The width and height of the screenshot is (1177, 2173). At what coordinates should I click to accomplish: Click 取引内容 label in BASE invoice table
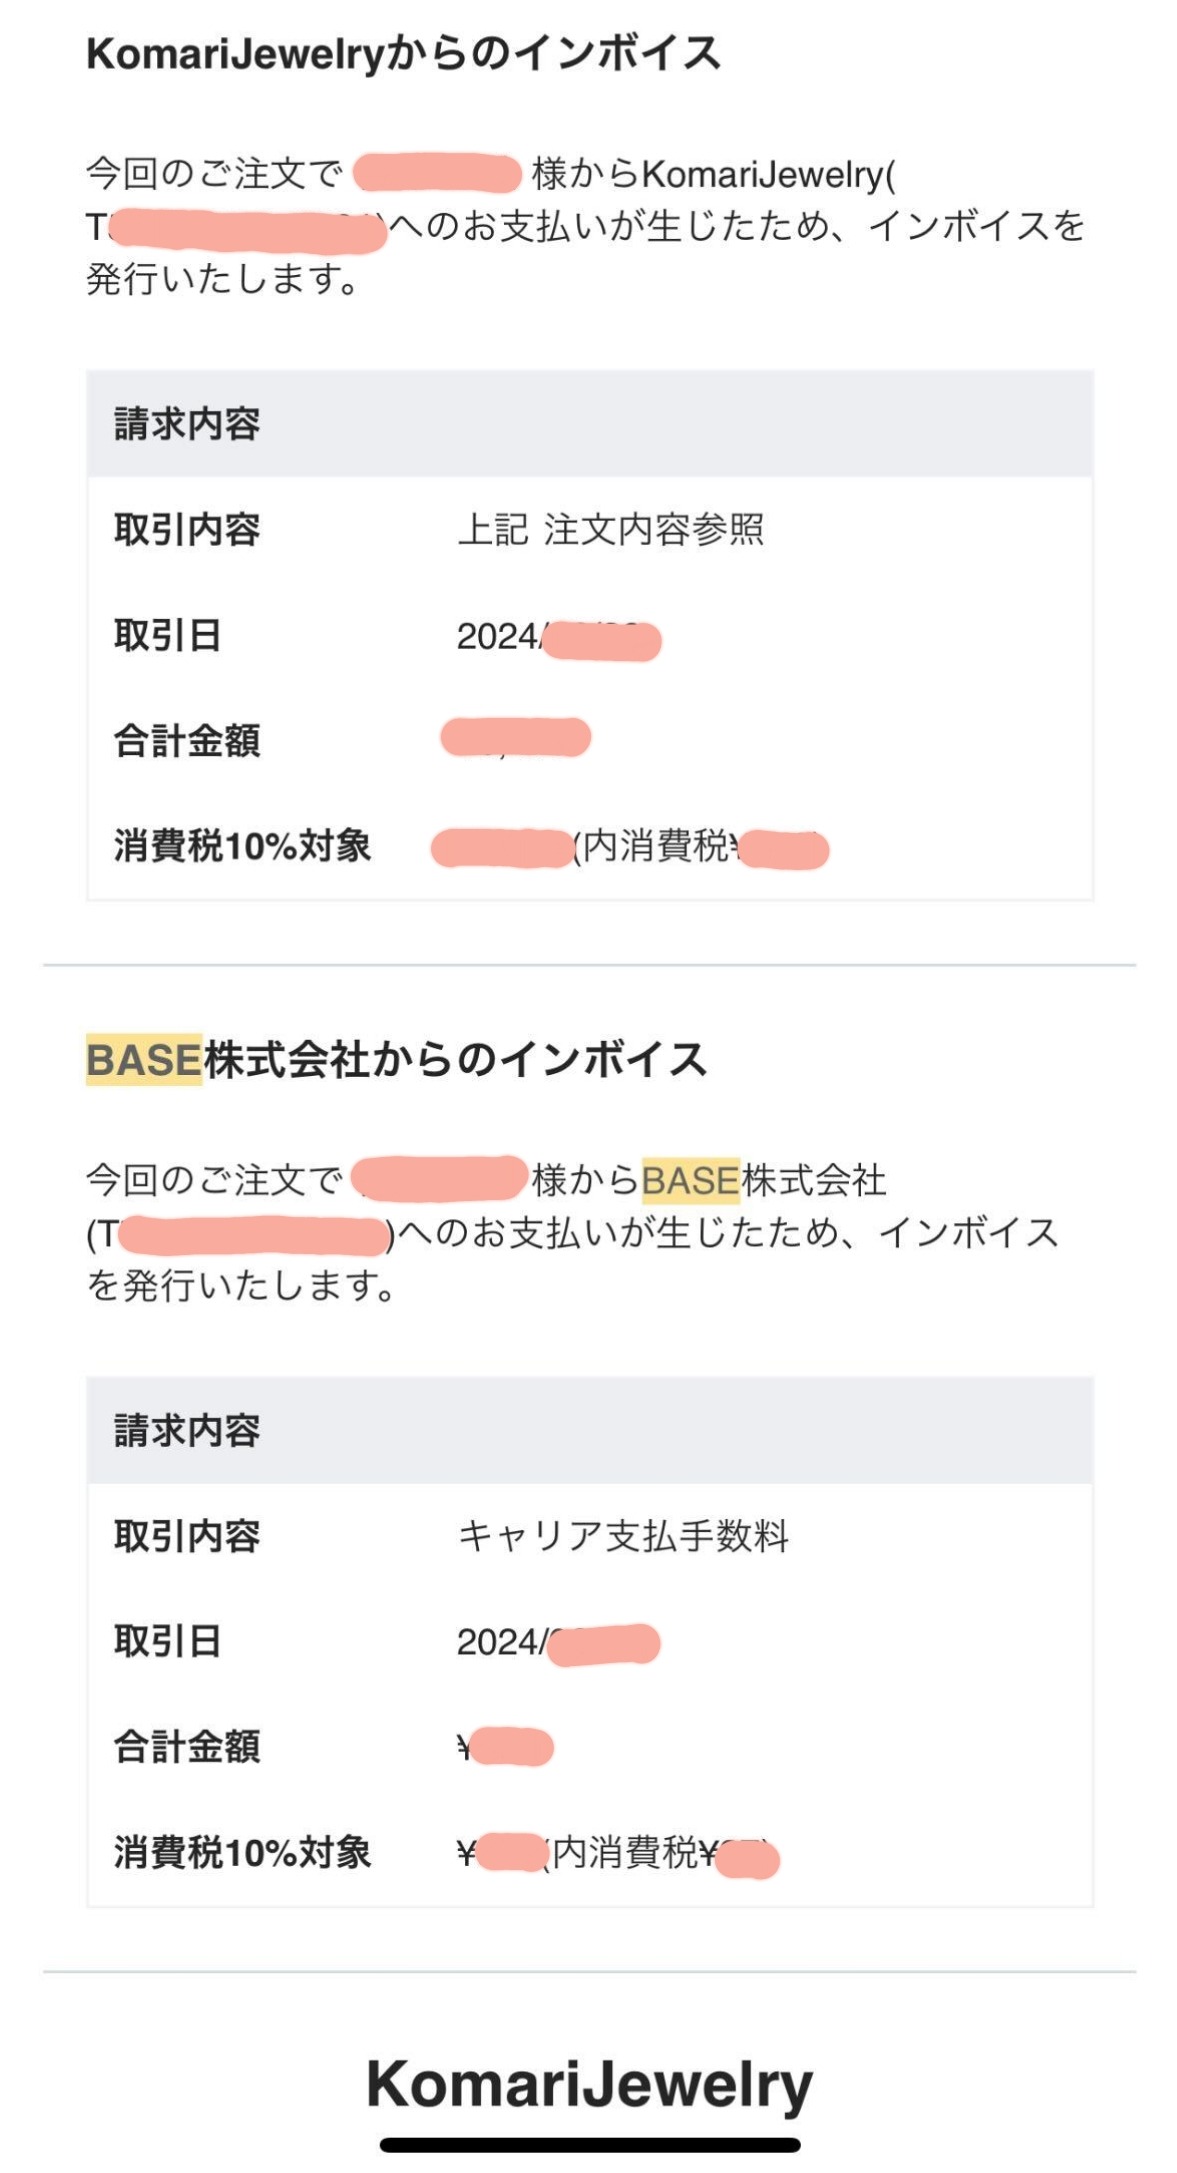[x=187, y=1536]
